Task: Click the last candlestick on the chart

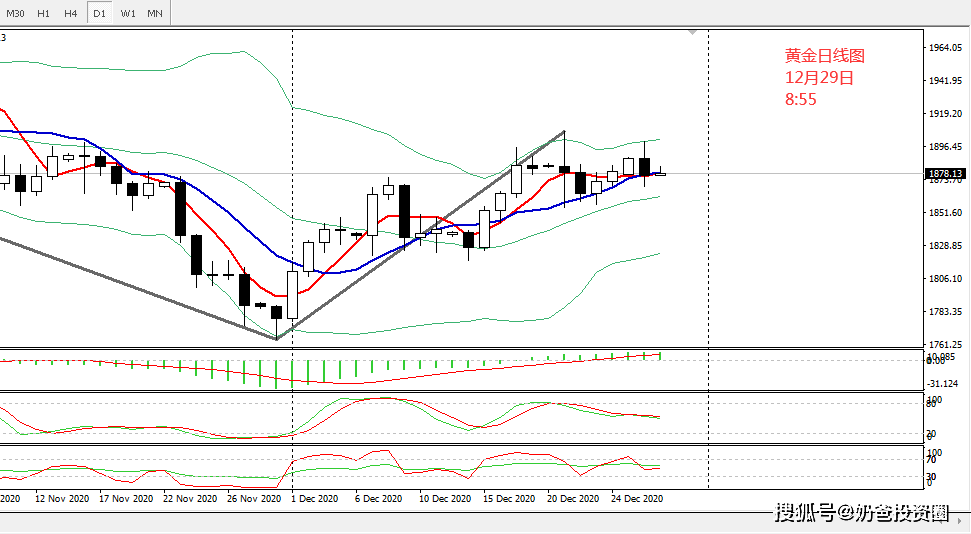Action: tap(660, 173)
